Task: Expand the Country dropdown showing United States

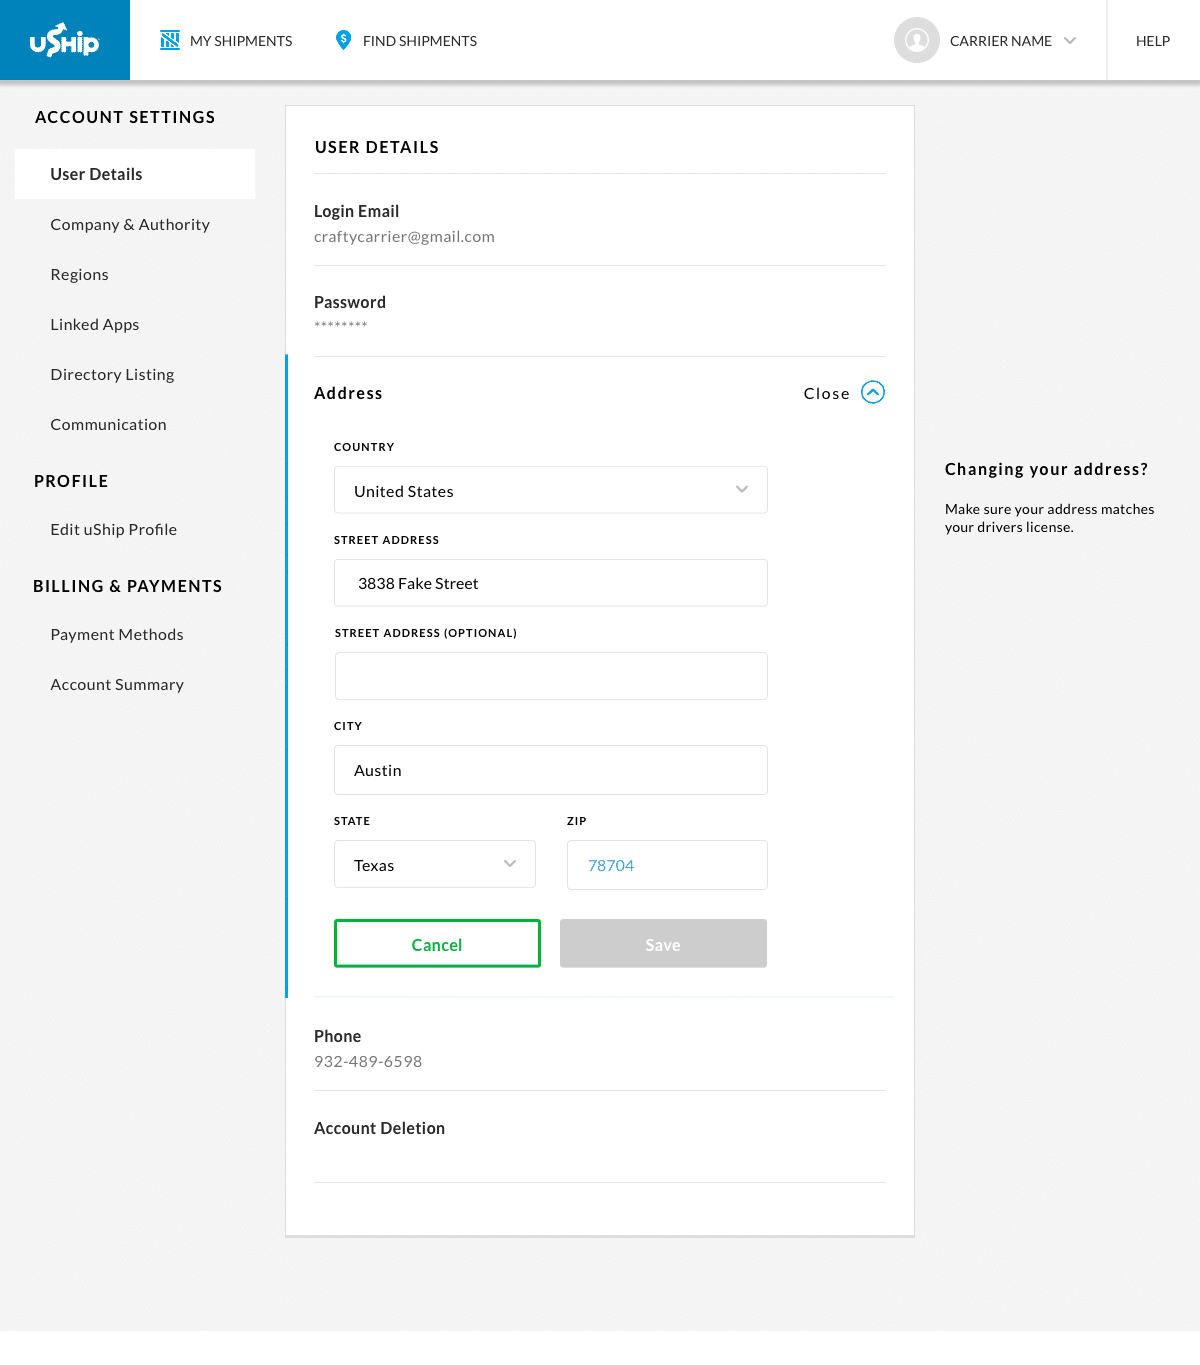Action: click(x=551, y=490)
